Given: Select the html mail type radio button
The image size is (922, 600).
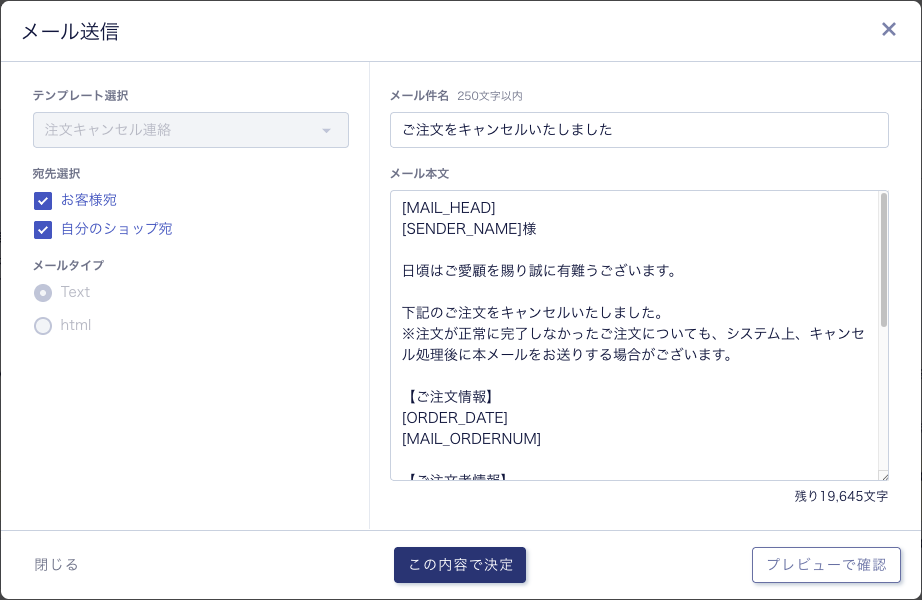Looking at the screenshot, I should click(x=43, y=326).
